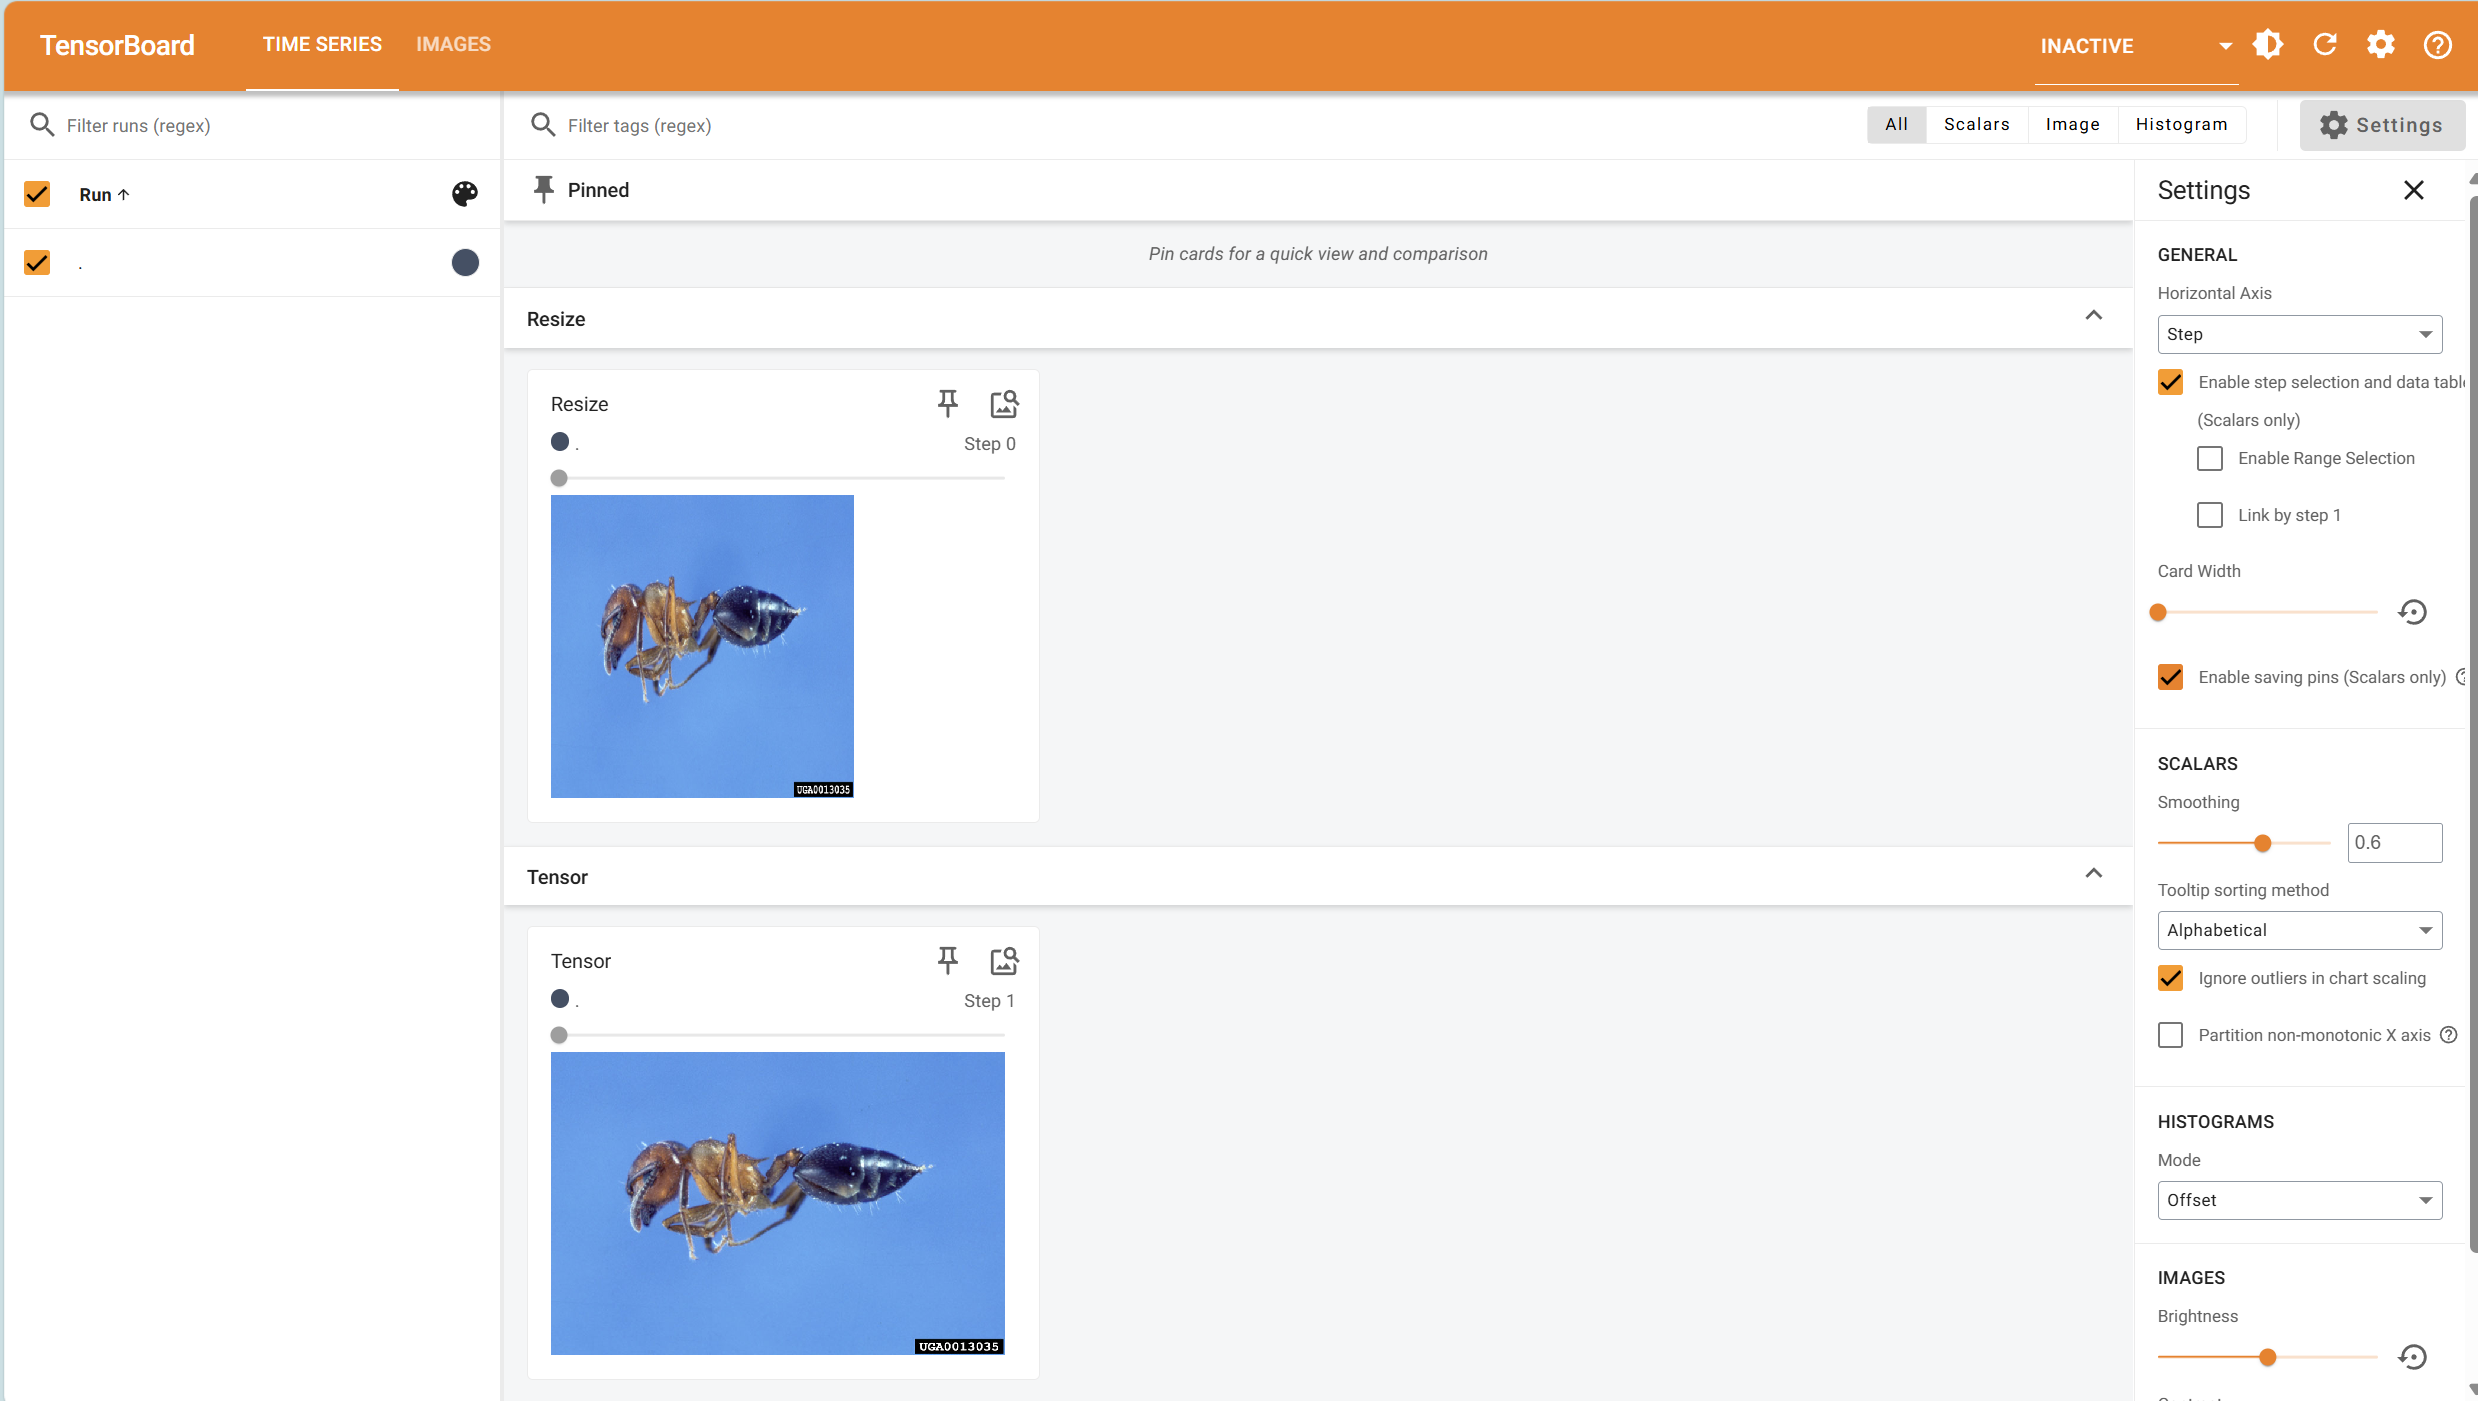The width and height of the screenshot is (2478, 1401).
Task: Pin the Tensor image card
Action: click(948, 961)
